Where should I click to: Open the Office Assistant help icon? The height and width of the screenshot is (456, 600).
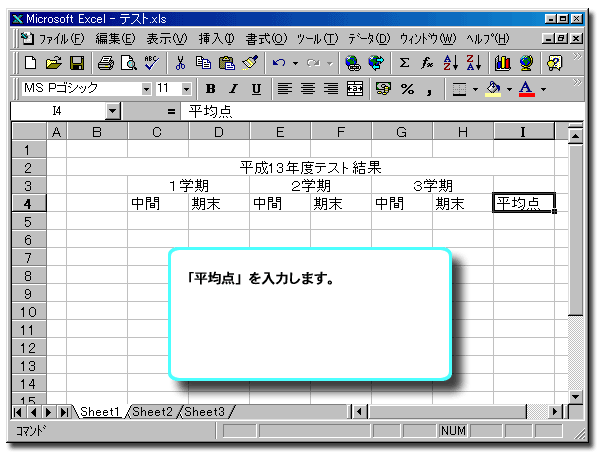(555, 63)
